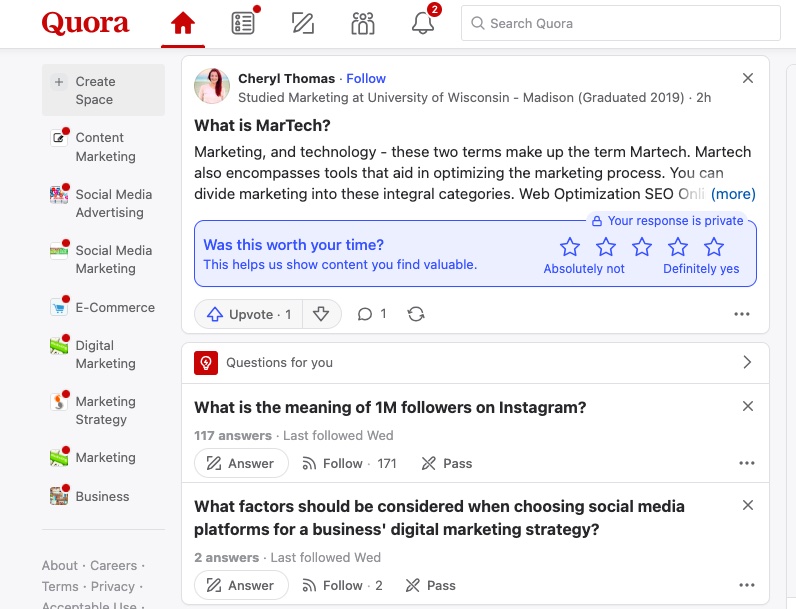
Task: Expand Questions for you chevron
Action: (747, 362)
